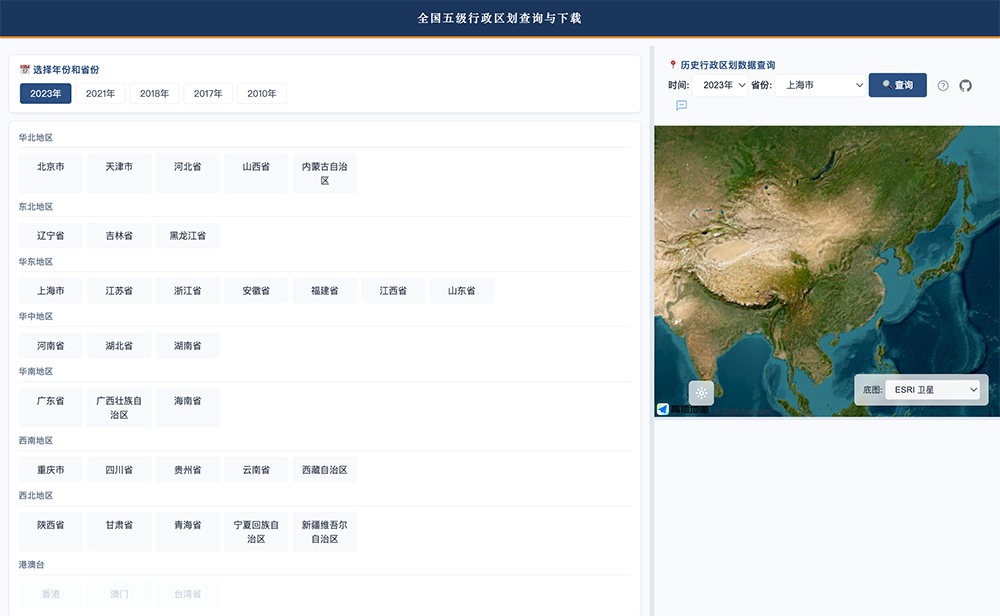
Task: Select the 2010年 year tab
Action: pyautogui.click(x=261, y=94)
